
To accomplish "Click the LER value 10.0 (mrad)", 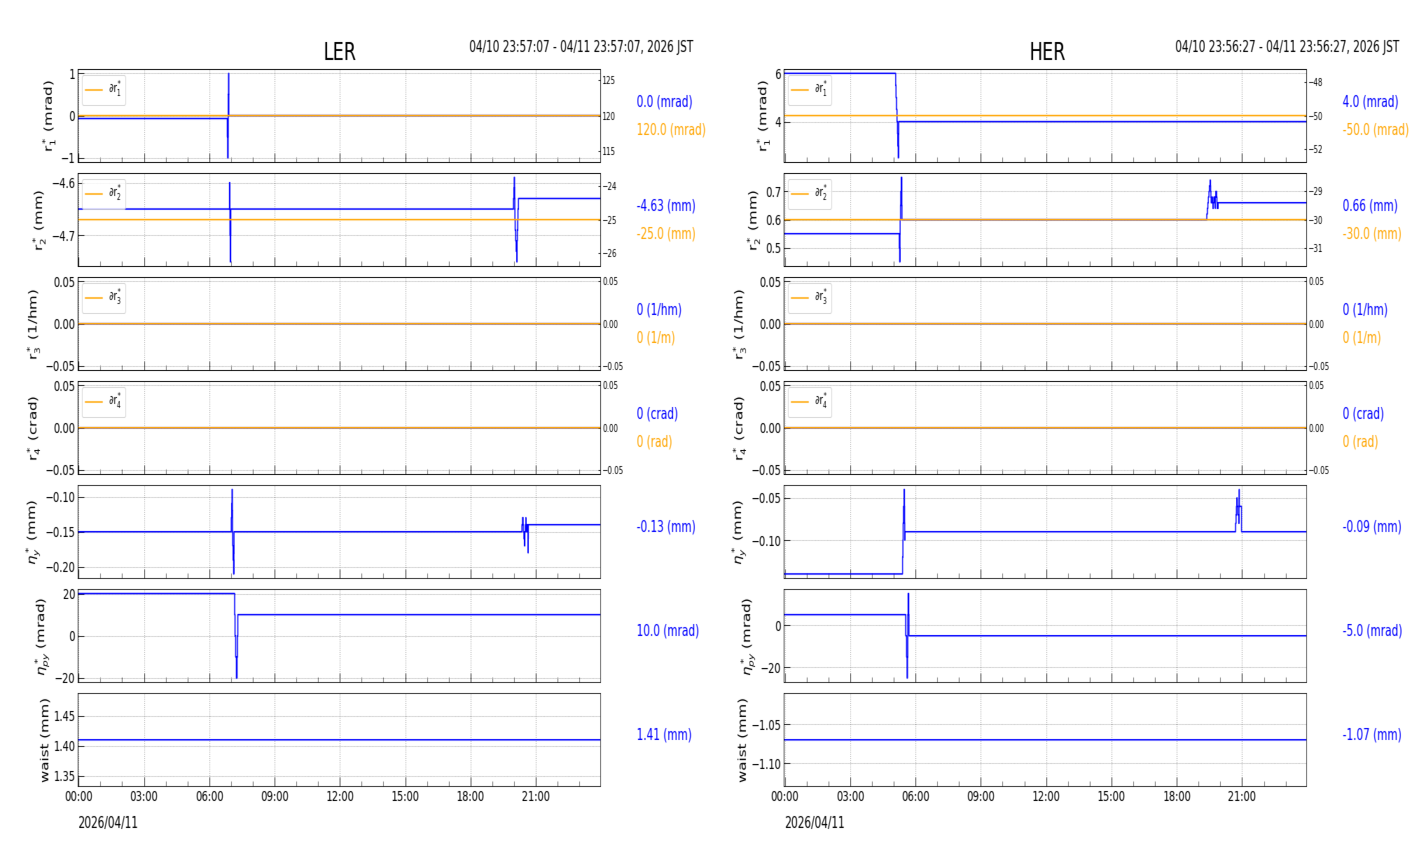I will pyautogui.click(x=667, y=631).
